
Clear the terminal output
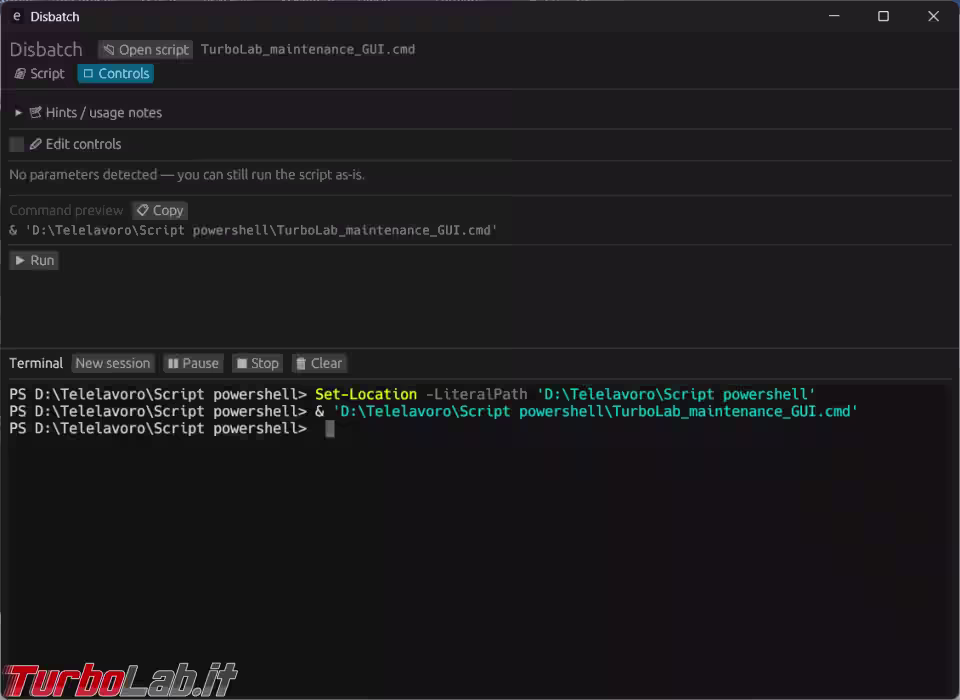click(319, 363)
